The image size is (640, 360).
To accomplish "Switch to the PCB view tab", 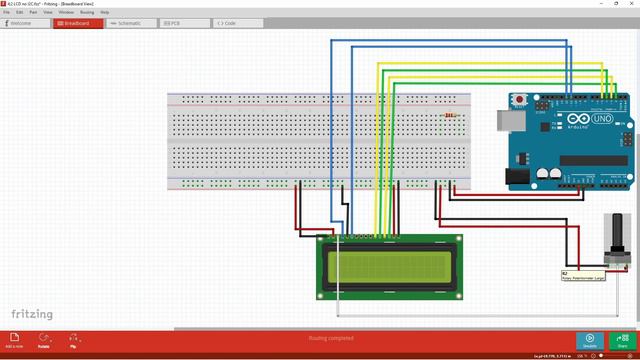I will click(x=185, y=23).
